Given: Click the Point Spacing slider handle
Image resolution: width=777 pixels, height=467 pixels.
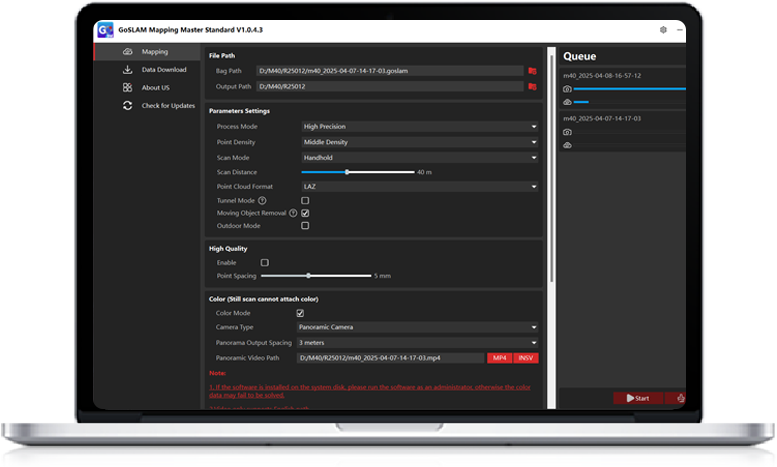Looking at the screenshot, I should [x=308, y=276].
